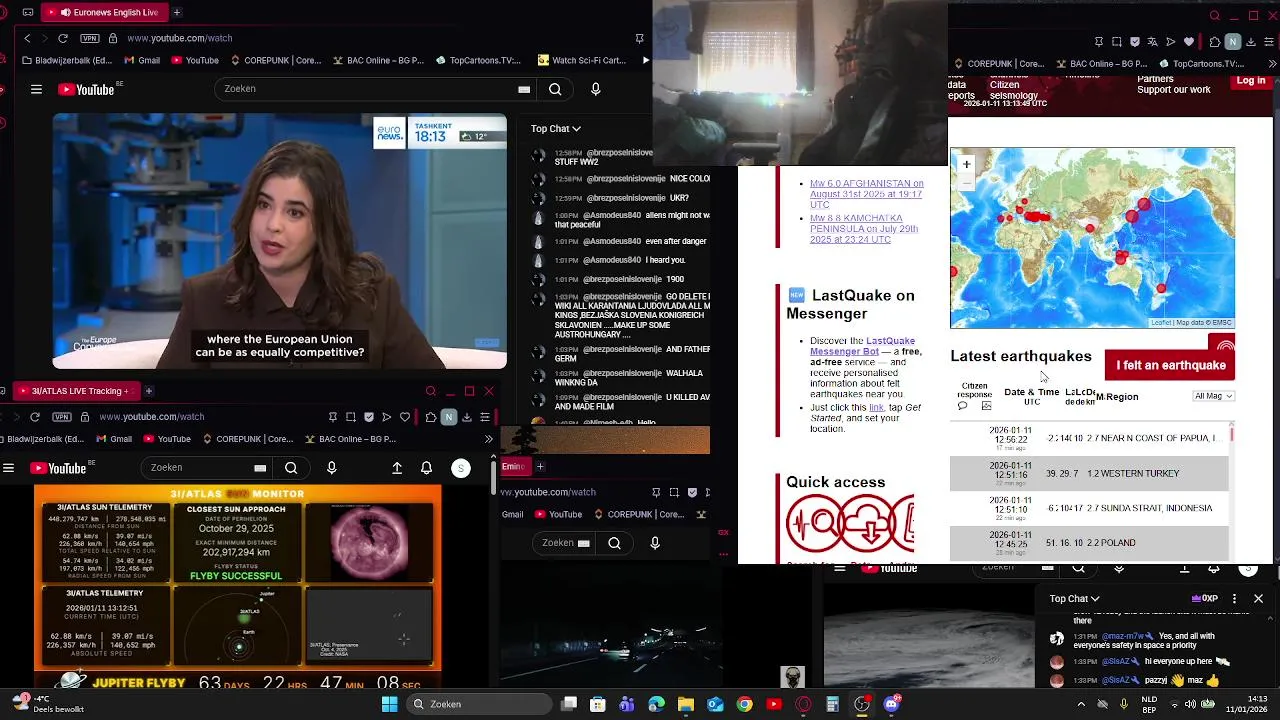
Task: Click search magnifier in Euronews YouTube window
Action: [x=555, y=89]
